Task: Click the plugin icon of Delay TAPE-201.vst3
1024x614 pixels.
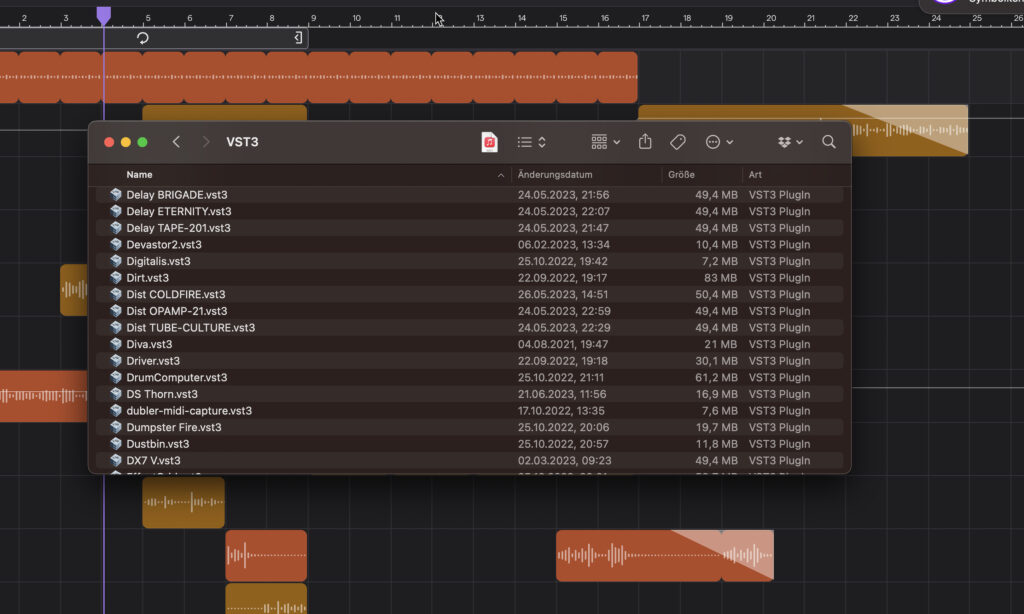Action: 116,228
